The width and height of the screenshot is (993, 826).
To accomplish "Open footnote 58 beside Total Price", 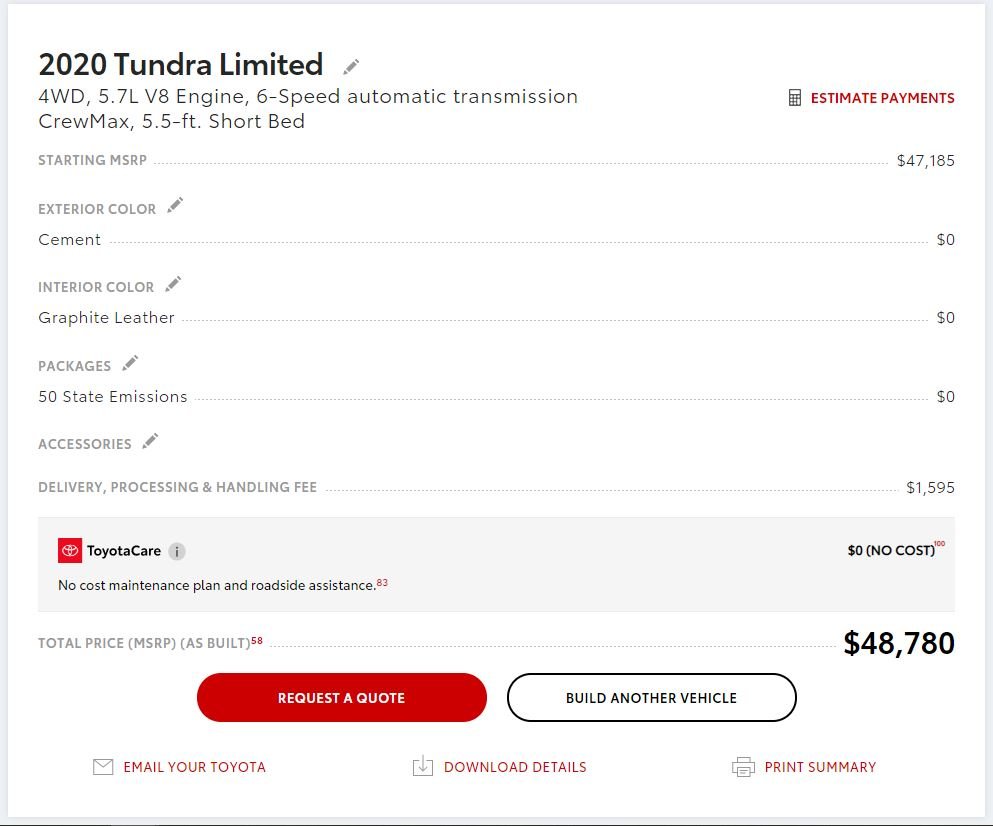I will coord(256,640).
